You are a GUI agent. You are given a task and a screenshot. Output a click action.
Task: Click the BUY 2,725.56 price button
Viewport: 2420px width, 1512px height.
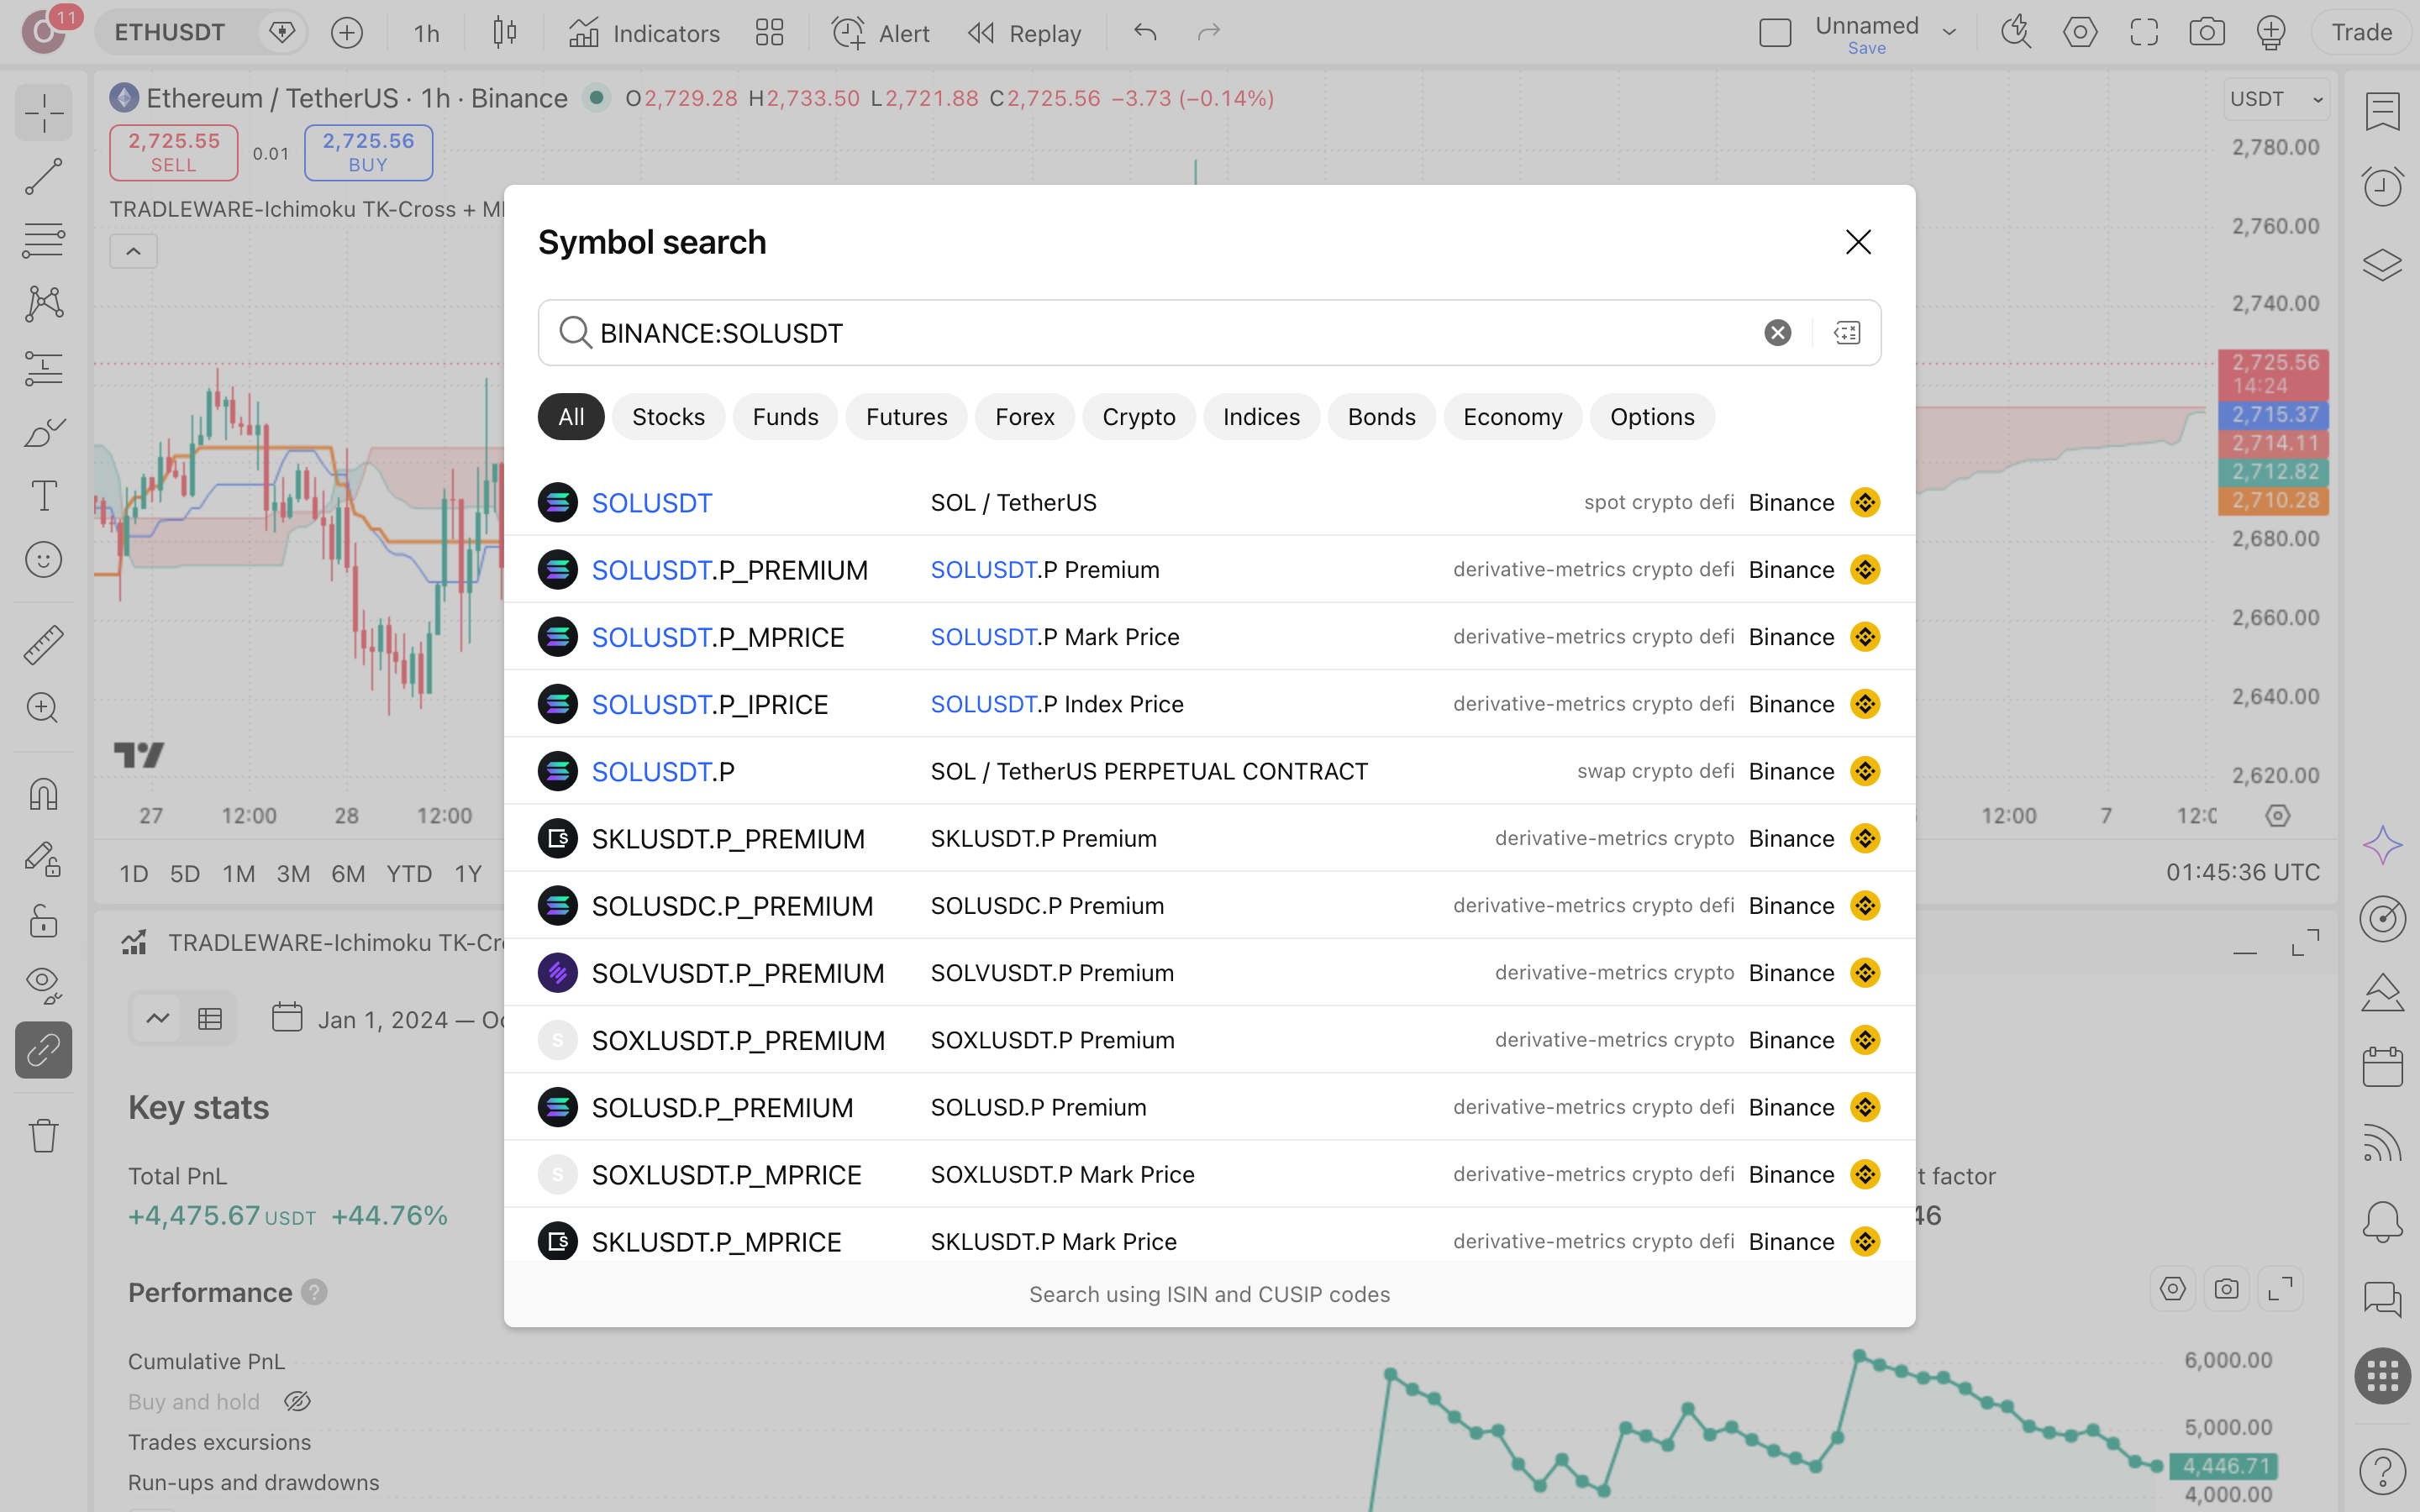tap(368, 152)
